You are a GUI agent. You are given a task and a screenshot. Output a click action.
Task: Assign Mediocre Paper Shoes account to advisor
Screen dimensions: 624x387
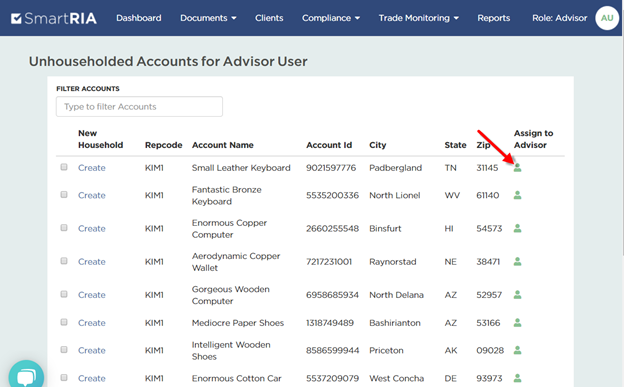click(x=517, y=322)
